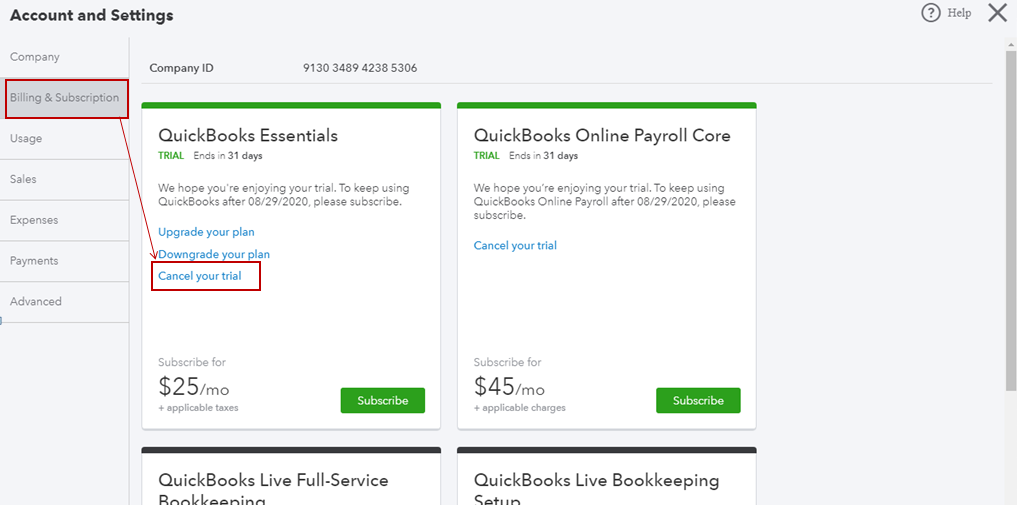Switch to the Usage tab
The image size is (1017, 505).
point(26,139)
